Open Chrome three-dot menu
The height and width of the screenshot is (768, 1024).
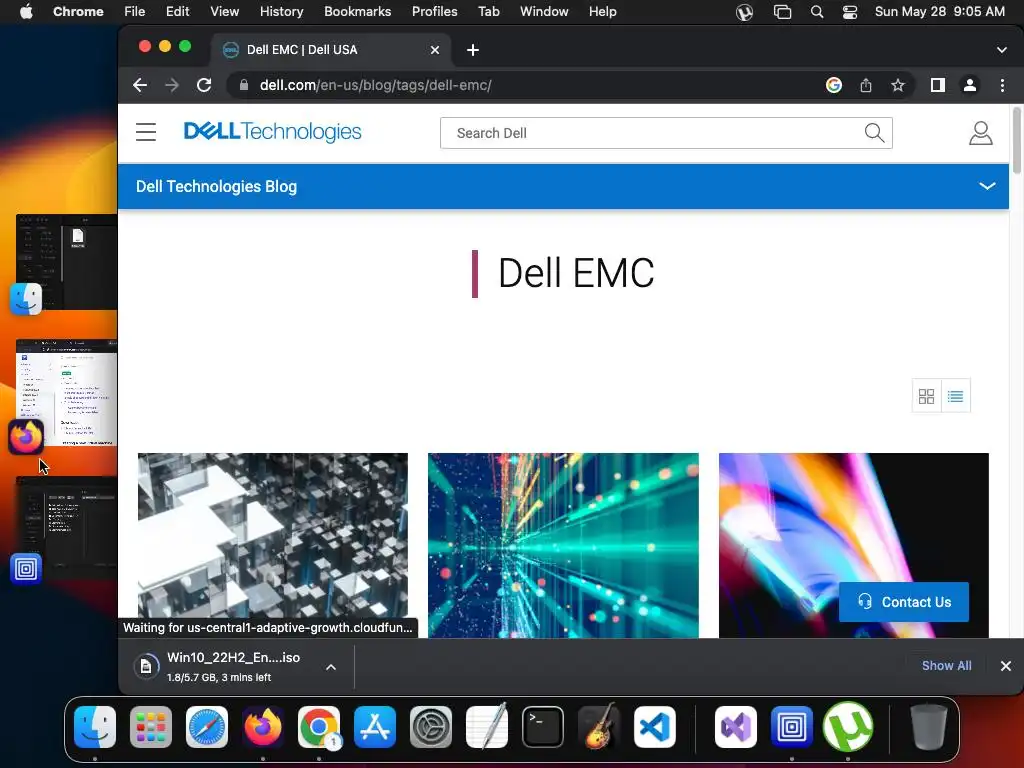click(1002, 85)
